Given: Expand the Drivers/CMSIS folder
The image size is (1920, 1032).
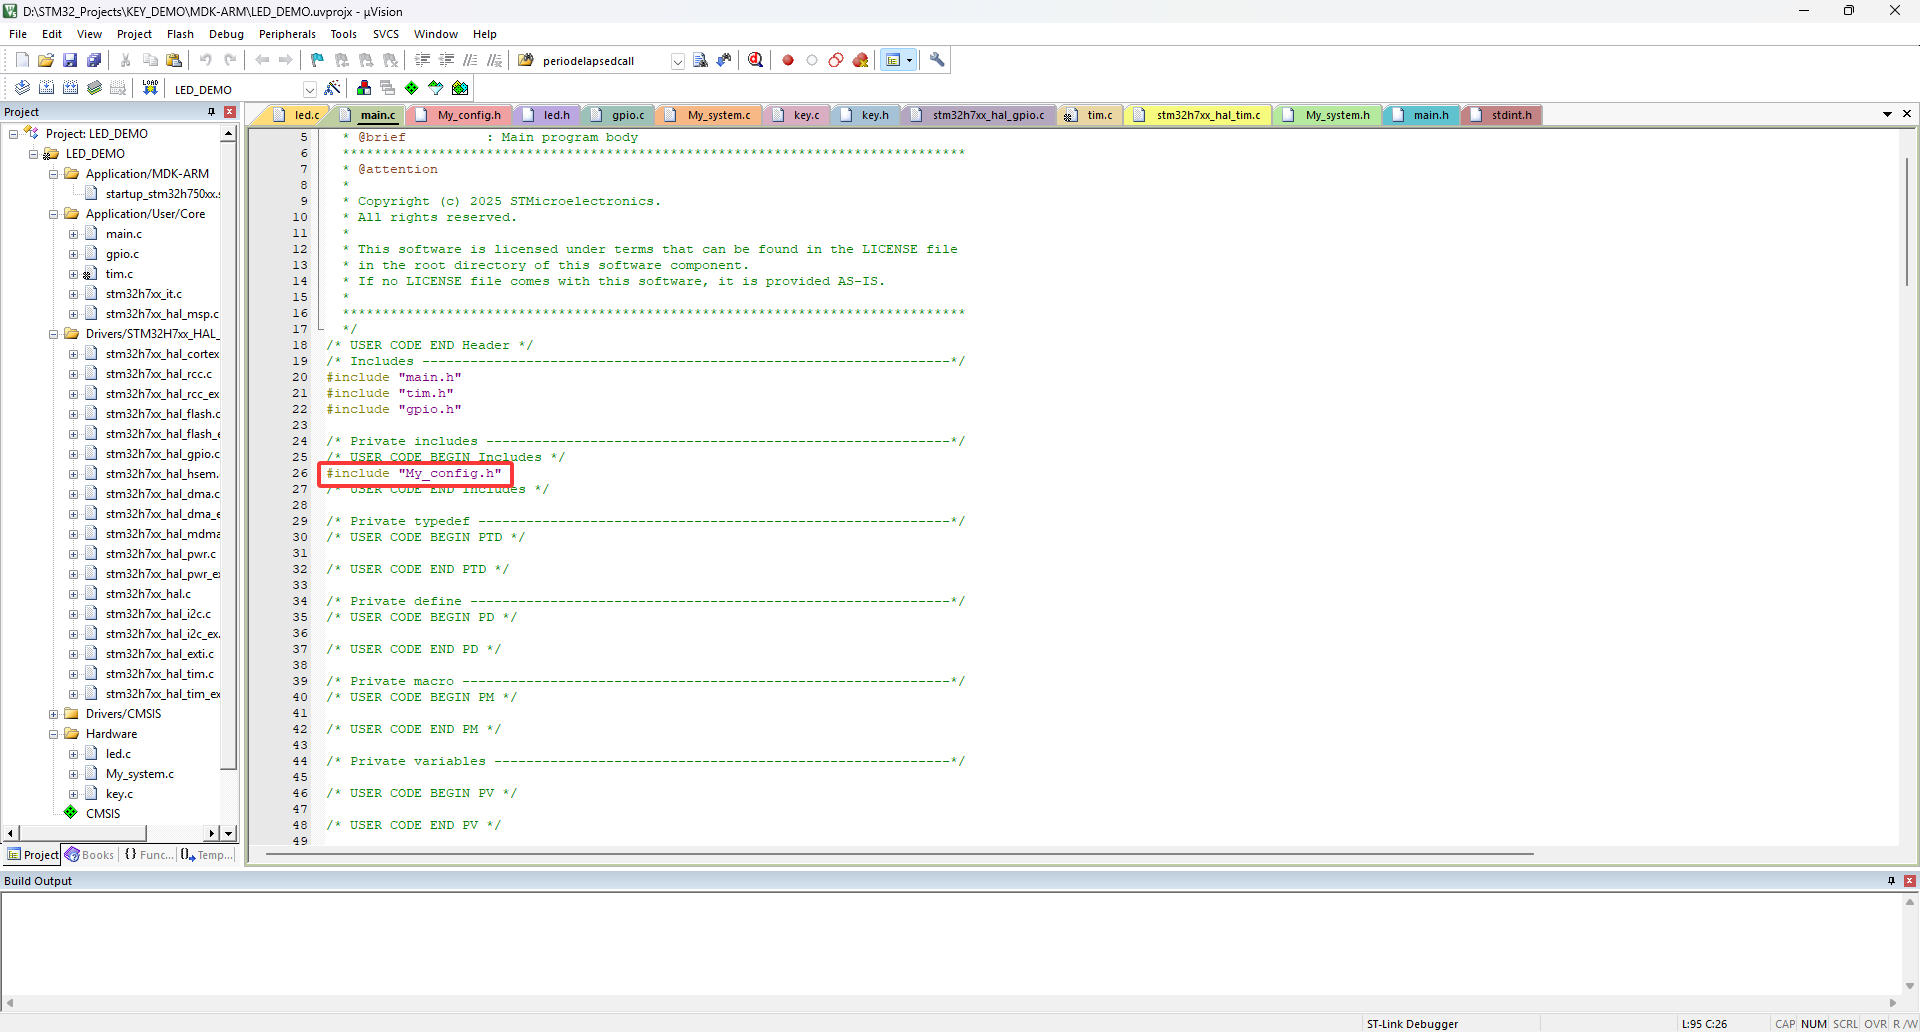Looking at the screenshot, I should [x=54, y=713].
